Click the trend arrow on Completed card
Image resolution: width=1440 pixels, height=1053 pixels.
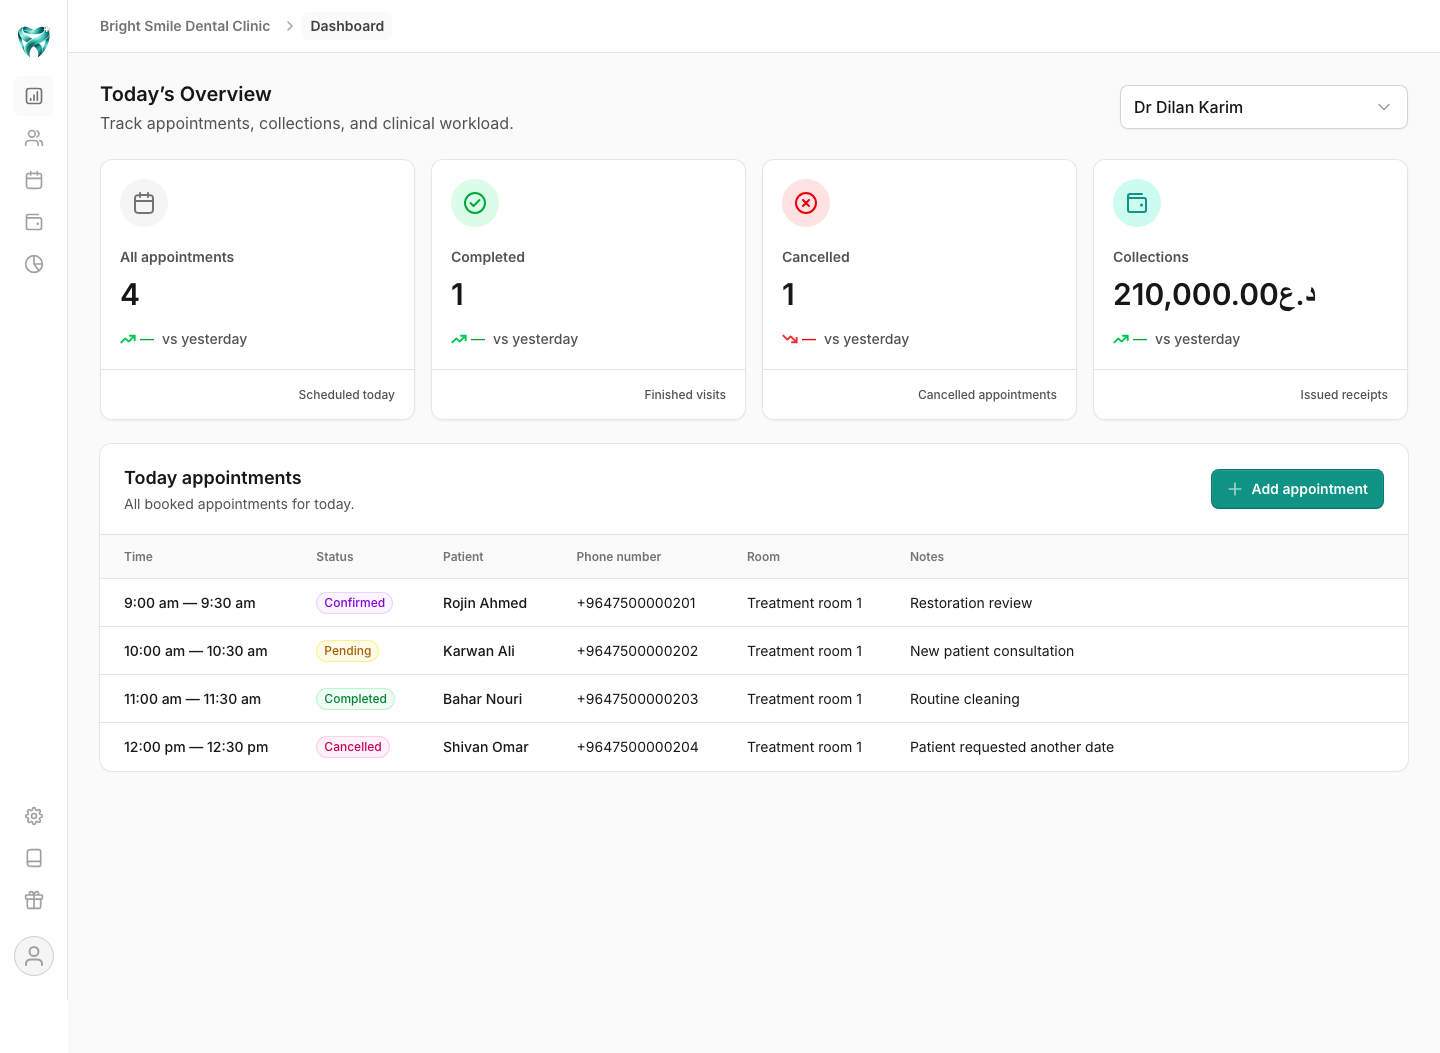(x=459, y=339)
